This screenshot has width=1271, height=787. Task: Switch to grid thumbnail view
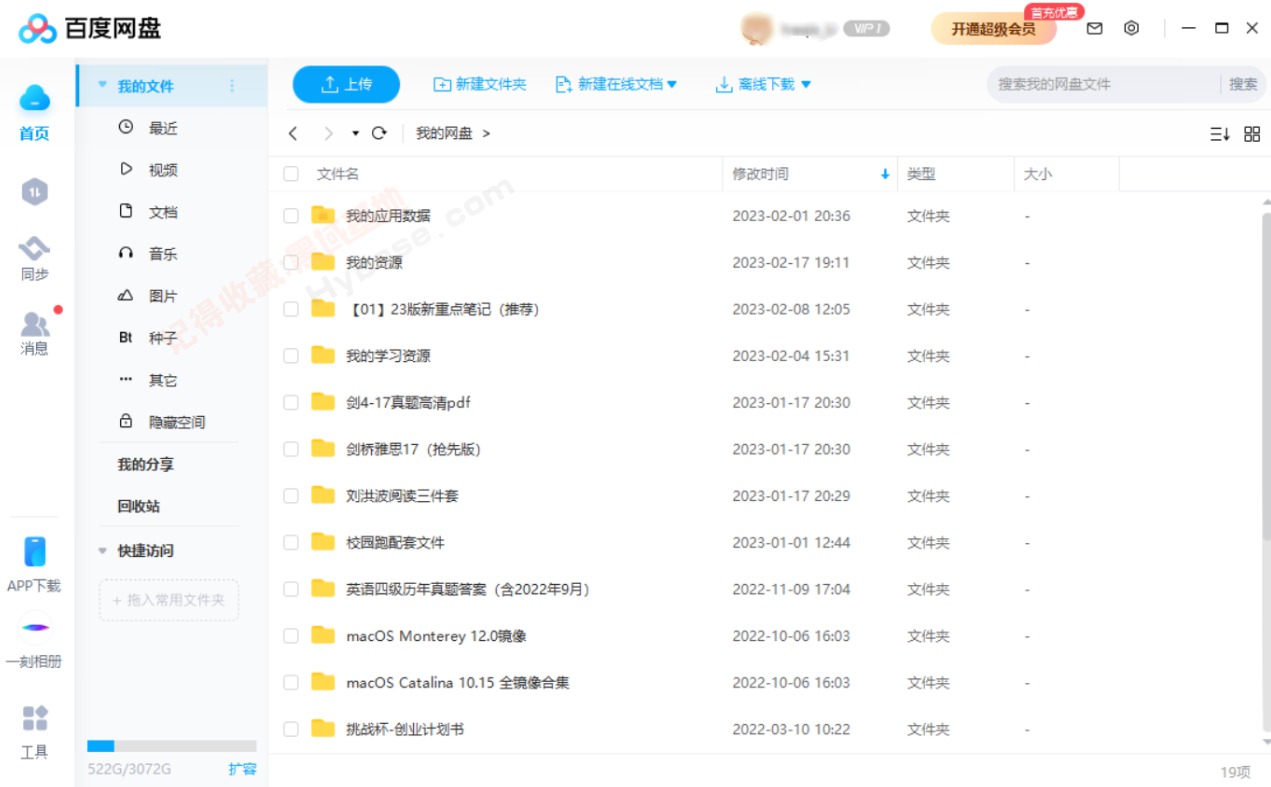coord(1252,134)
